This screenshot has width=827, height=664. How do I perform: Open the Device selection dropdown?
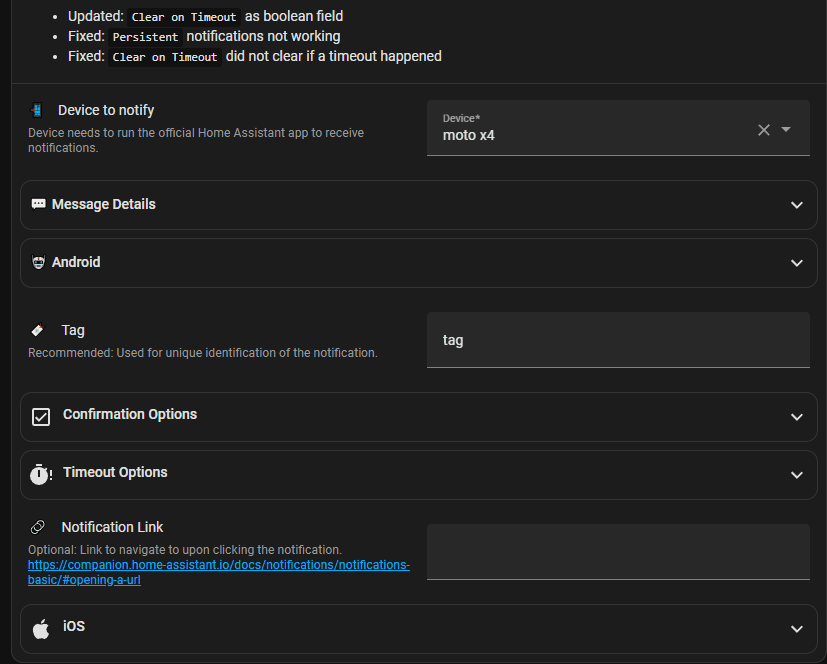[x=789, y=128]
